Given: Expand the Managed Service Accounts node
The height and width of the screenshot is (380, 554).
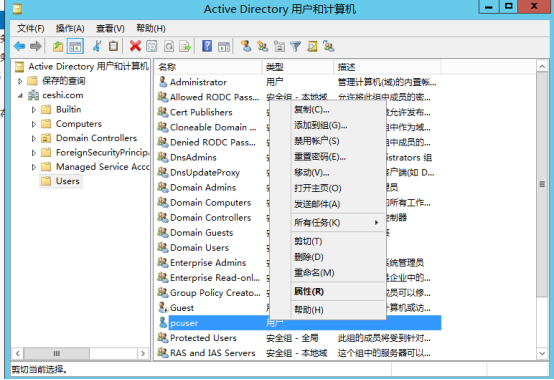Looking at the screenshot, I should tap(34, 167).
